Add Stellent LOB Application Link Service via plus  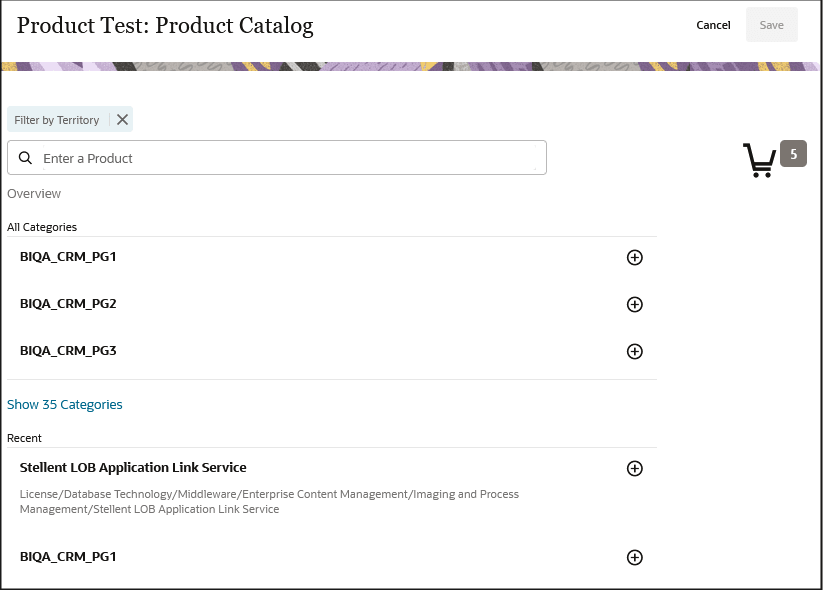pyautogui.click(x=634, y=468)
